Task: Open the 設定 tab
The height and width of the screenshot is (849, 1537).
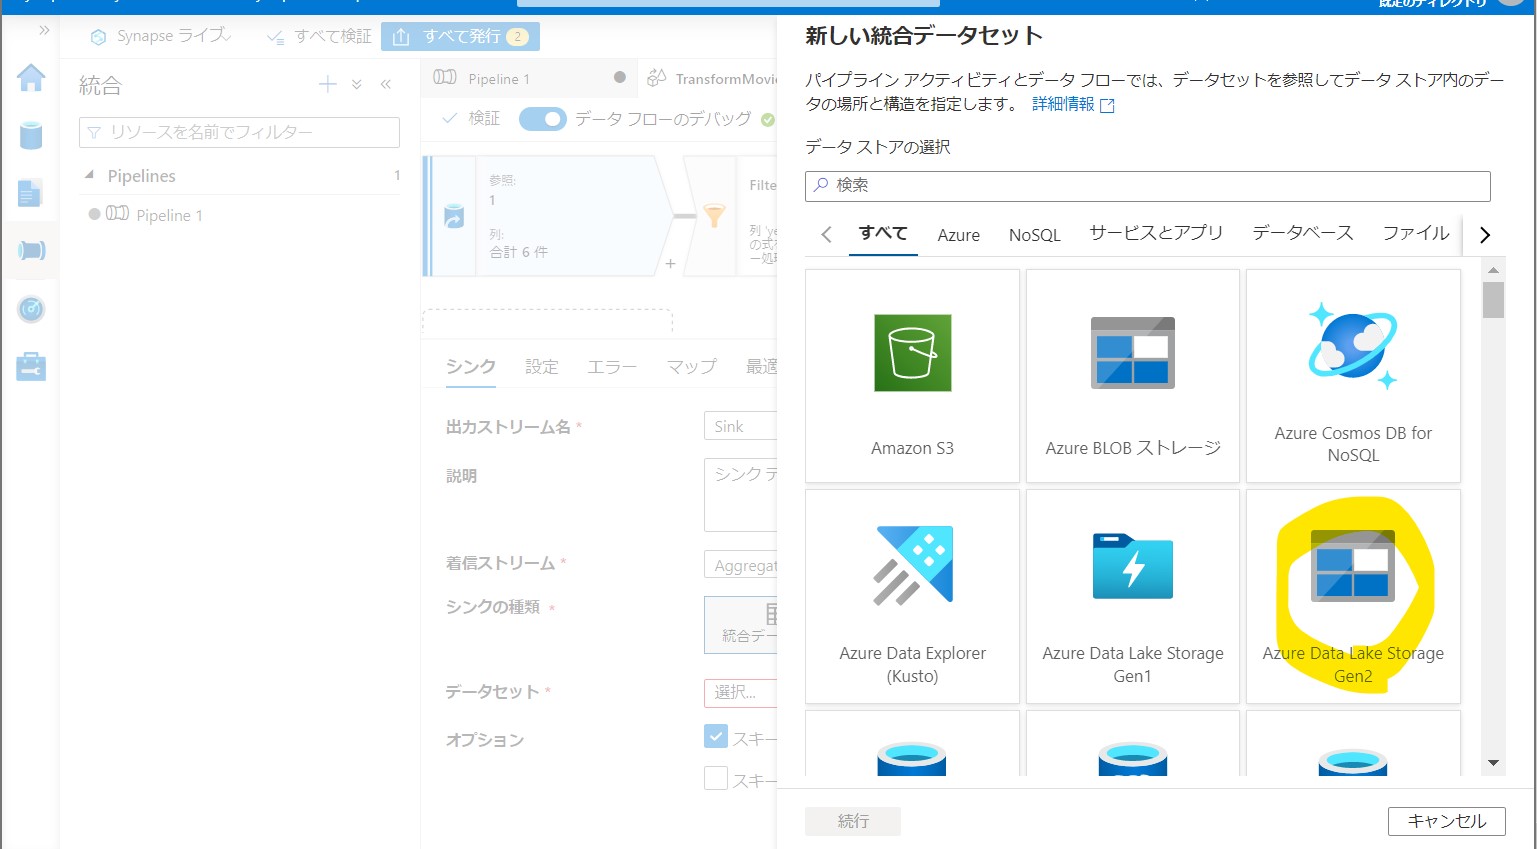Action: [542, 367]
